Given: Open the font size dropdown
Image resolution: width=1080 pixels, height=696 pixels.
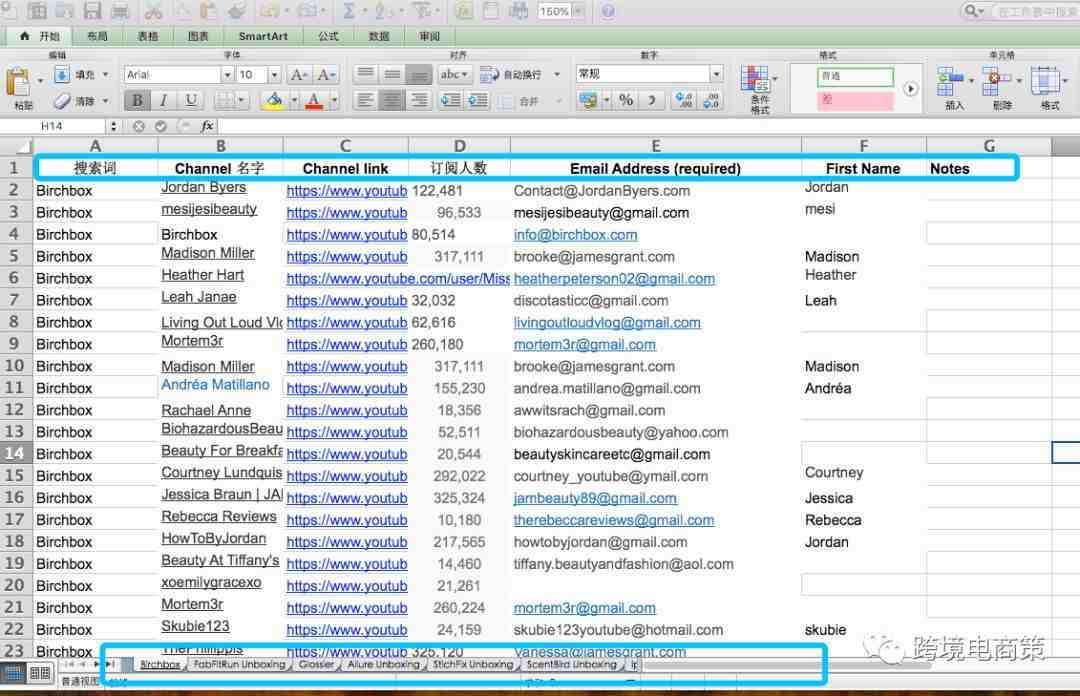Looking at the screenshot, I should (x=274, y=74).
